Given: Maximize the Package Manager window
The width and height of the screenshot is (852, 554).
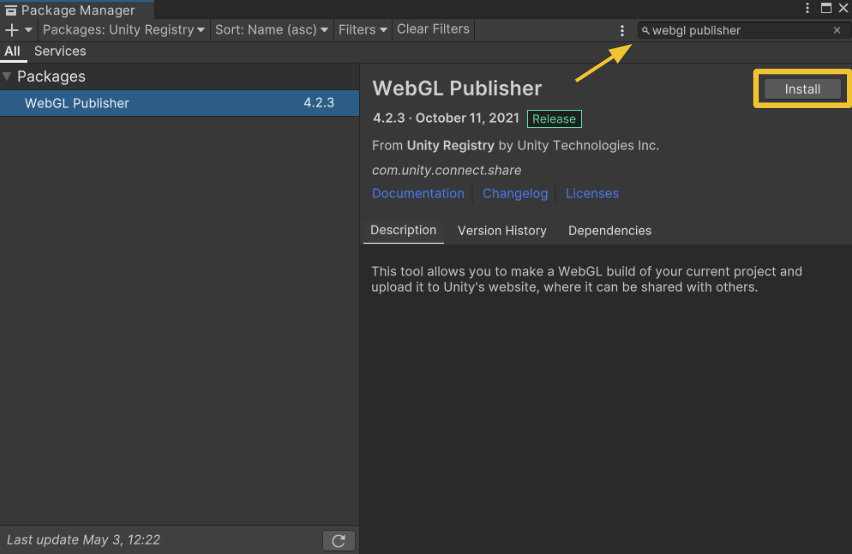Looking at the screenshot, I should 826,8.
